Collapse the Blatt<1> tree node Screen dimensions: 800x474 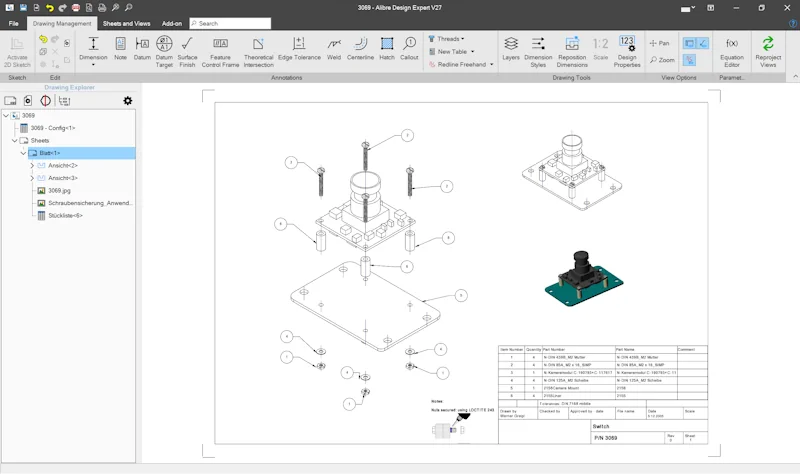pyautogui.click(x=23, y=153)
